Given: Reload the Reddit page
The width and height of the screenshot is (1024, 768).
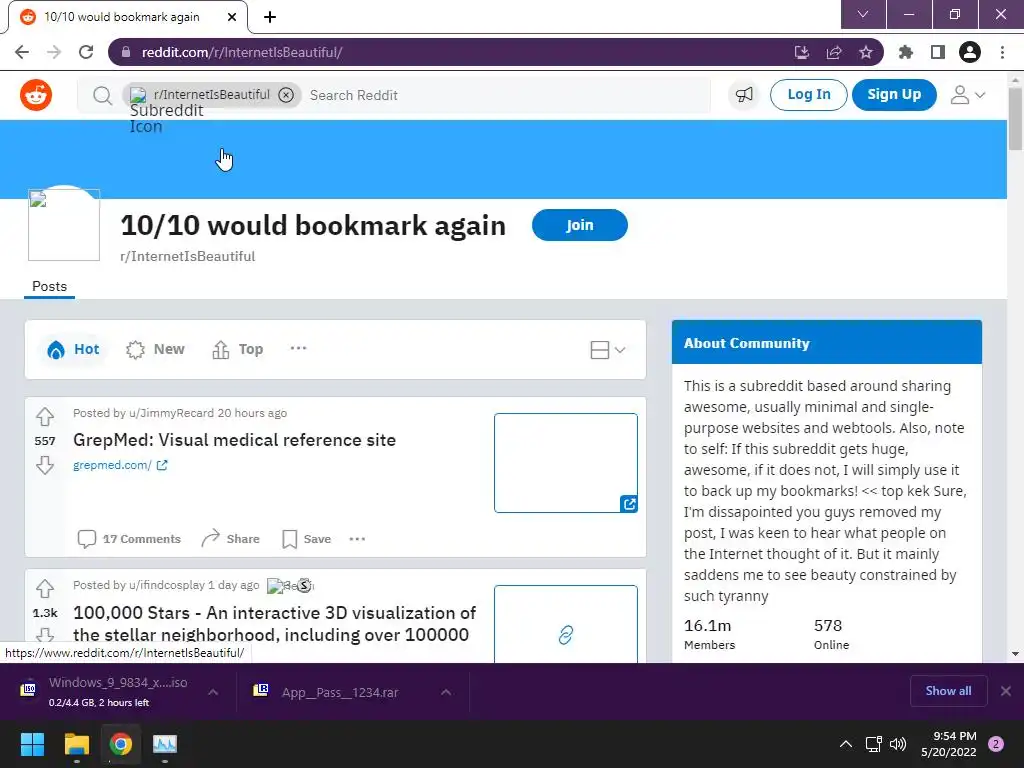Looking at the screenshot, I should 86,52.
